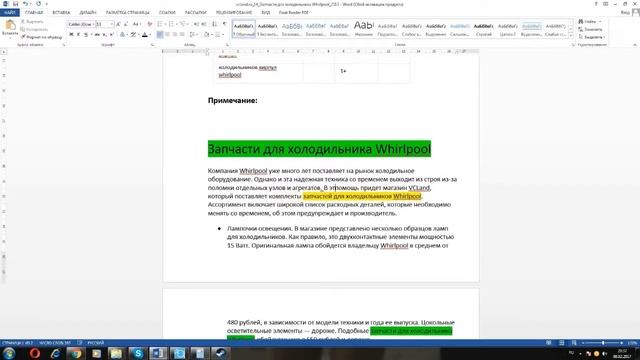Open Borders dropdown

219,35
